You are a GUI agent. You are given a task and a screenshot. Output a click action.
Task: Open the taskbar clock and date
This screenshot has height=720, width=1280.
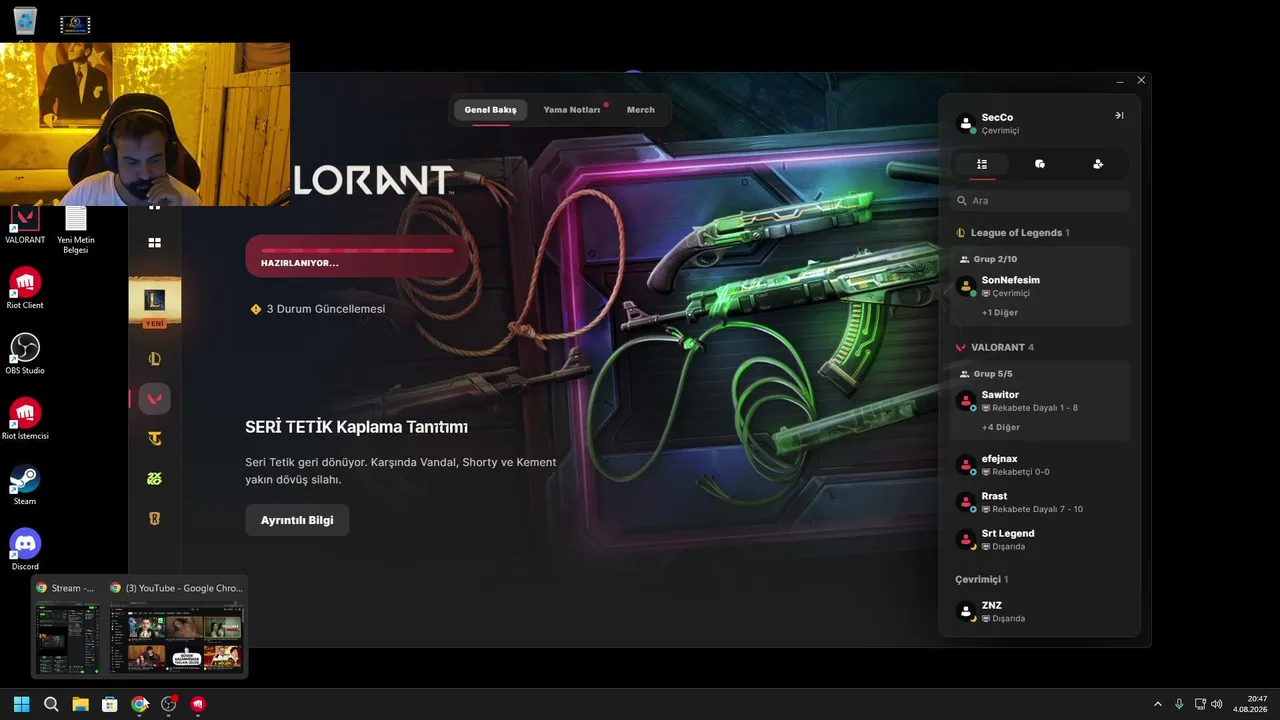pos(1250,704)
